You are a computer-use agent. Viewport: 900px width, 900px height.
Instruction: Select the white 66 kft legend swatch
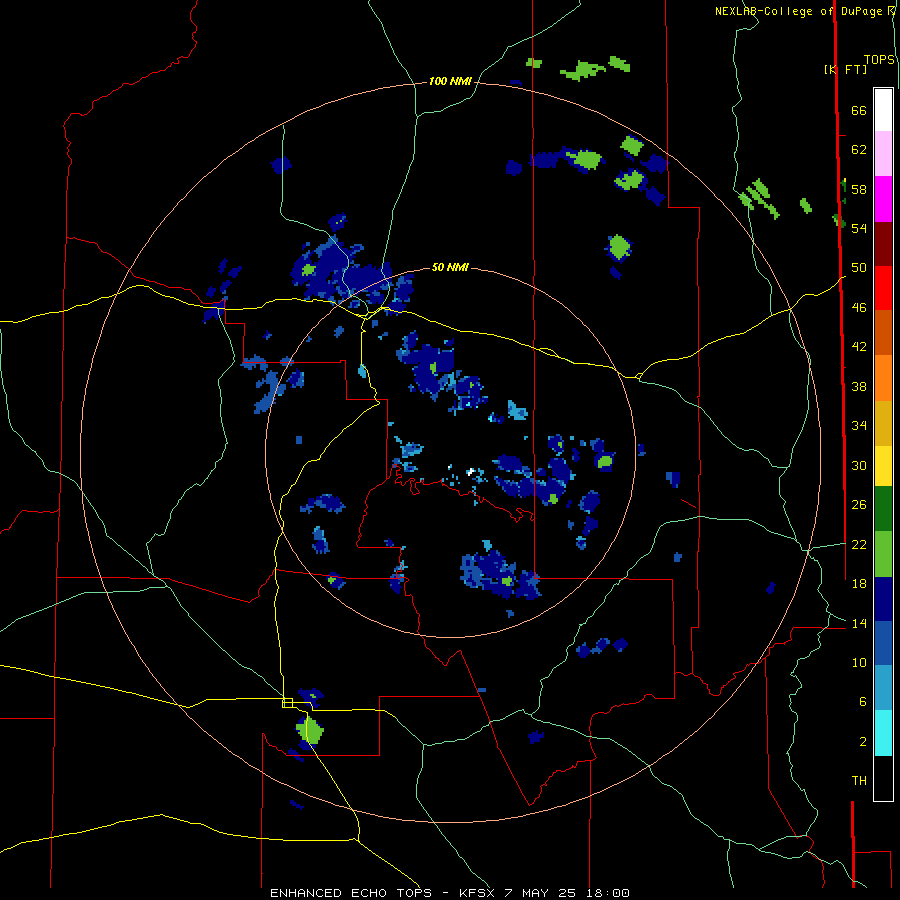click(x=883, y=110)
